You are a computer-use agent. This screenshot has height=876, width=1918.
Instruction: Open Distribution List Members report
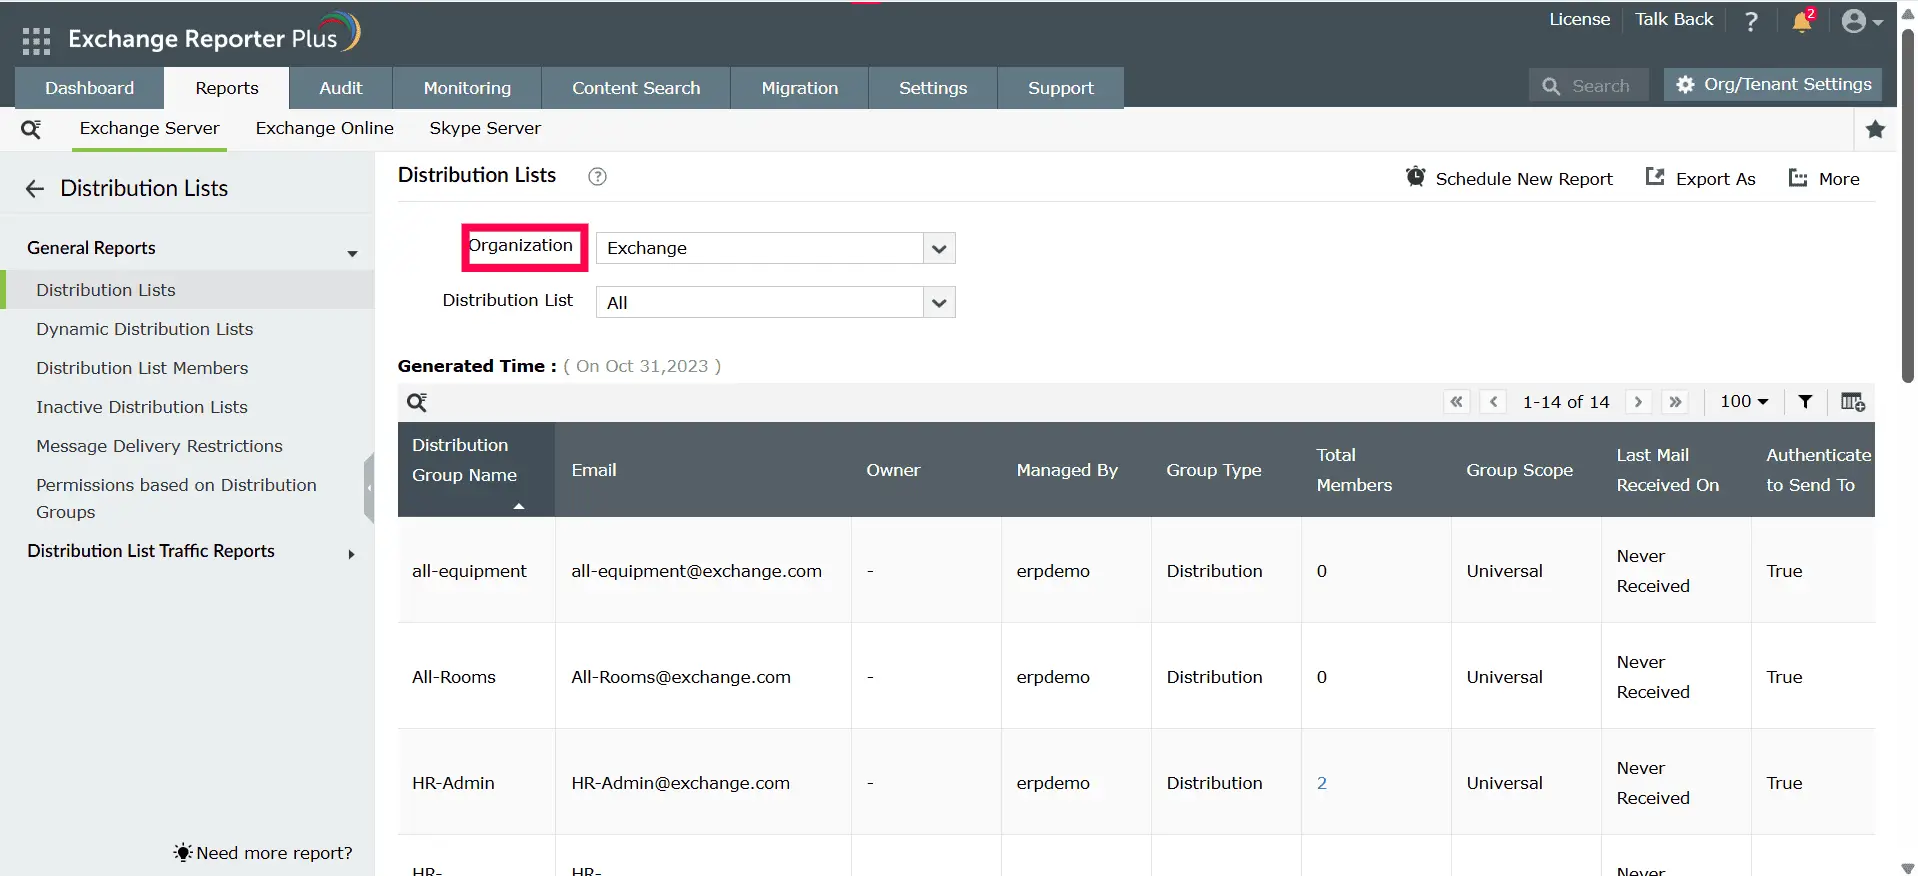pos(142,368)
